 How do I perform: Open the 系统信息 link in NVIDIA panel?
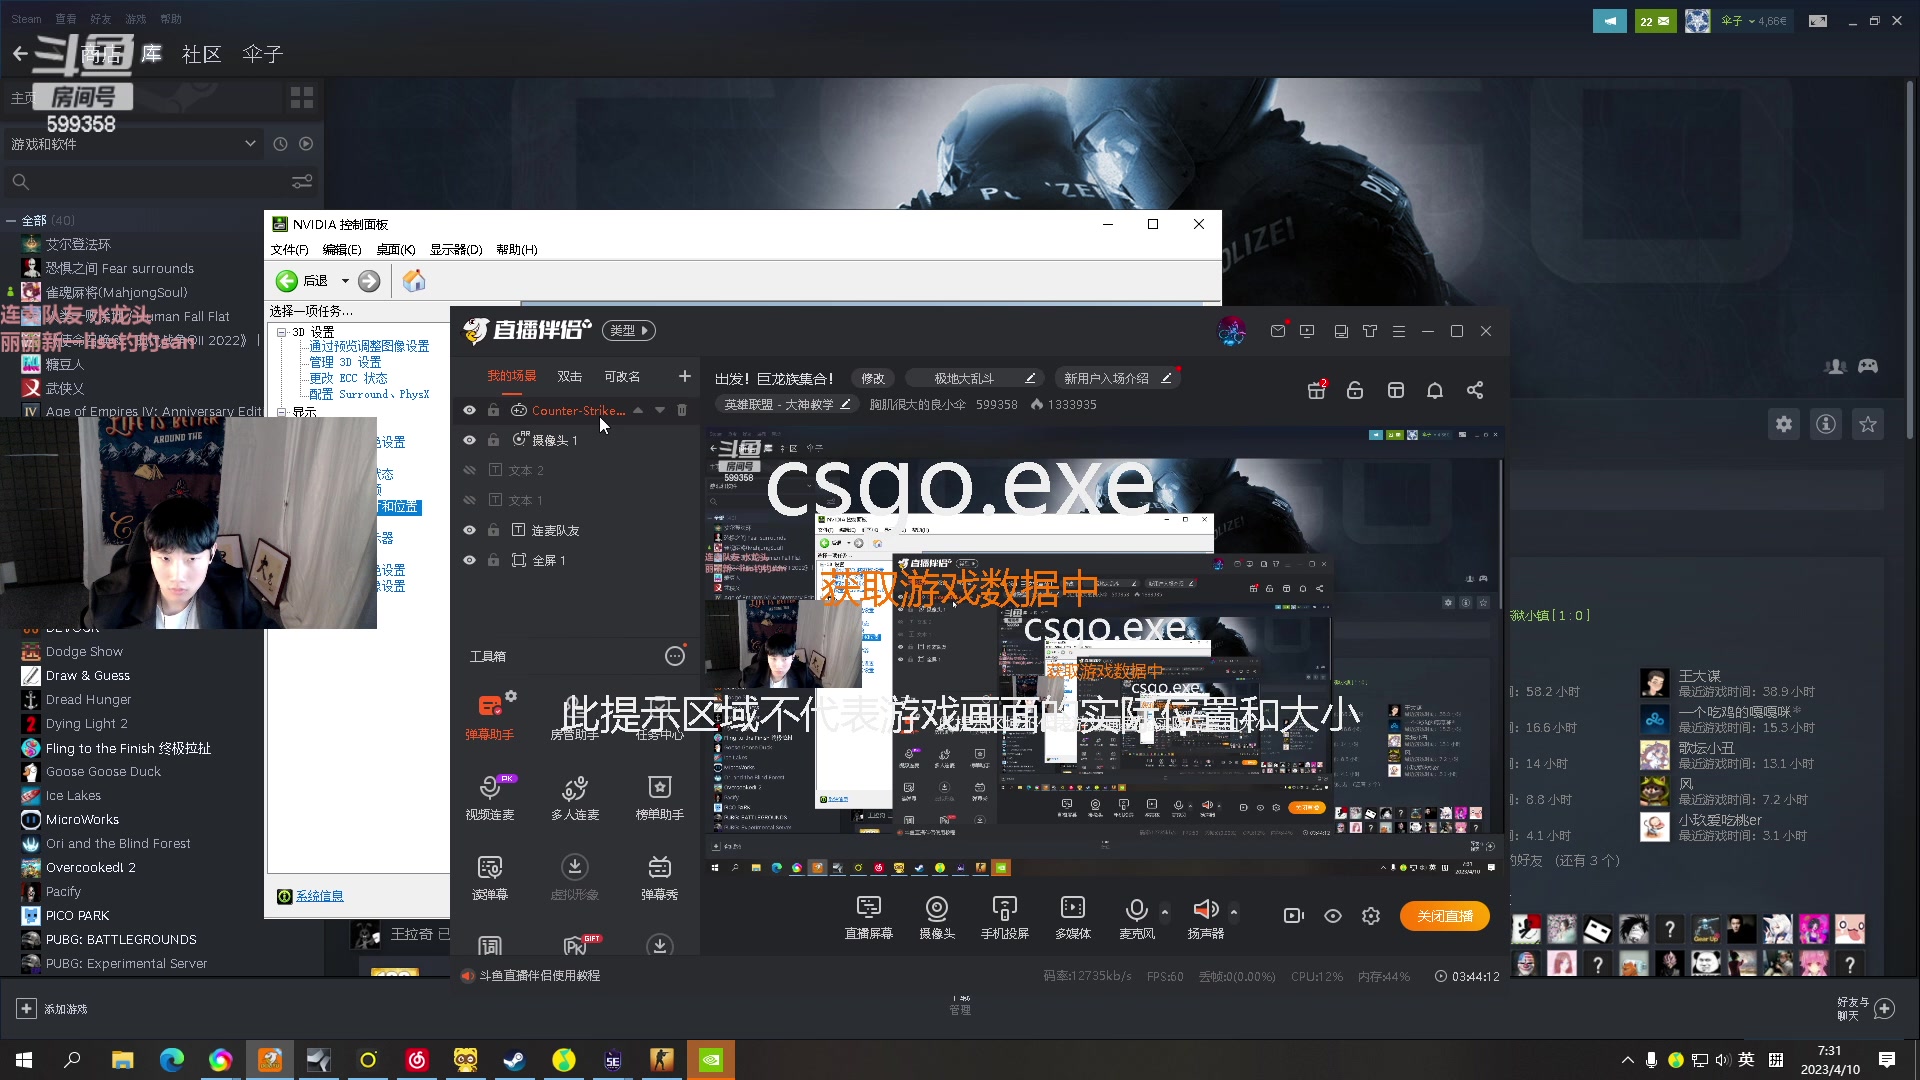click(319, 896)
